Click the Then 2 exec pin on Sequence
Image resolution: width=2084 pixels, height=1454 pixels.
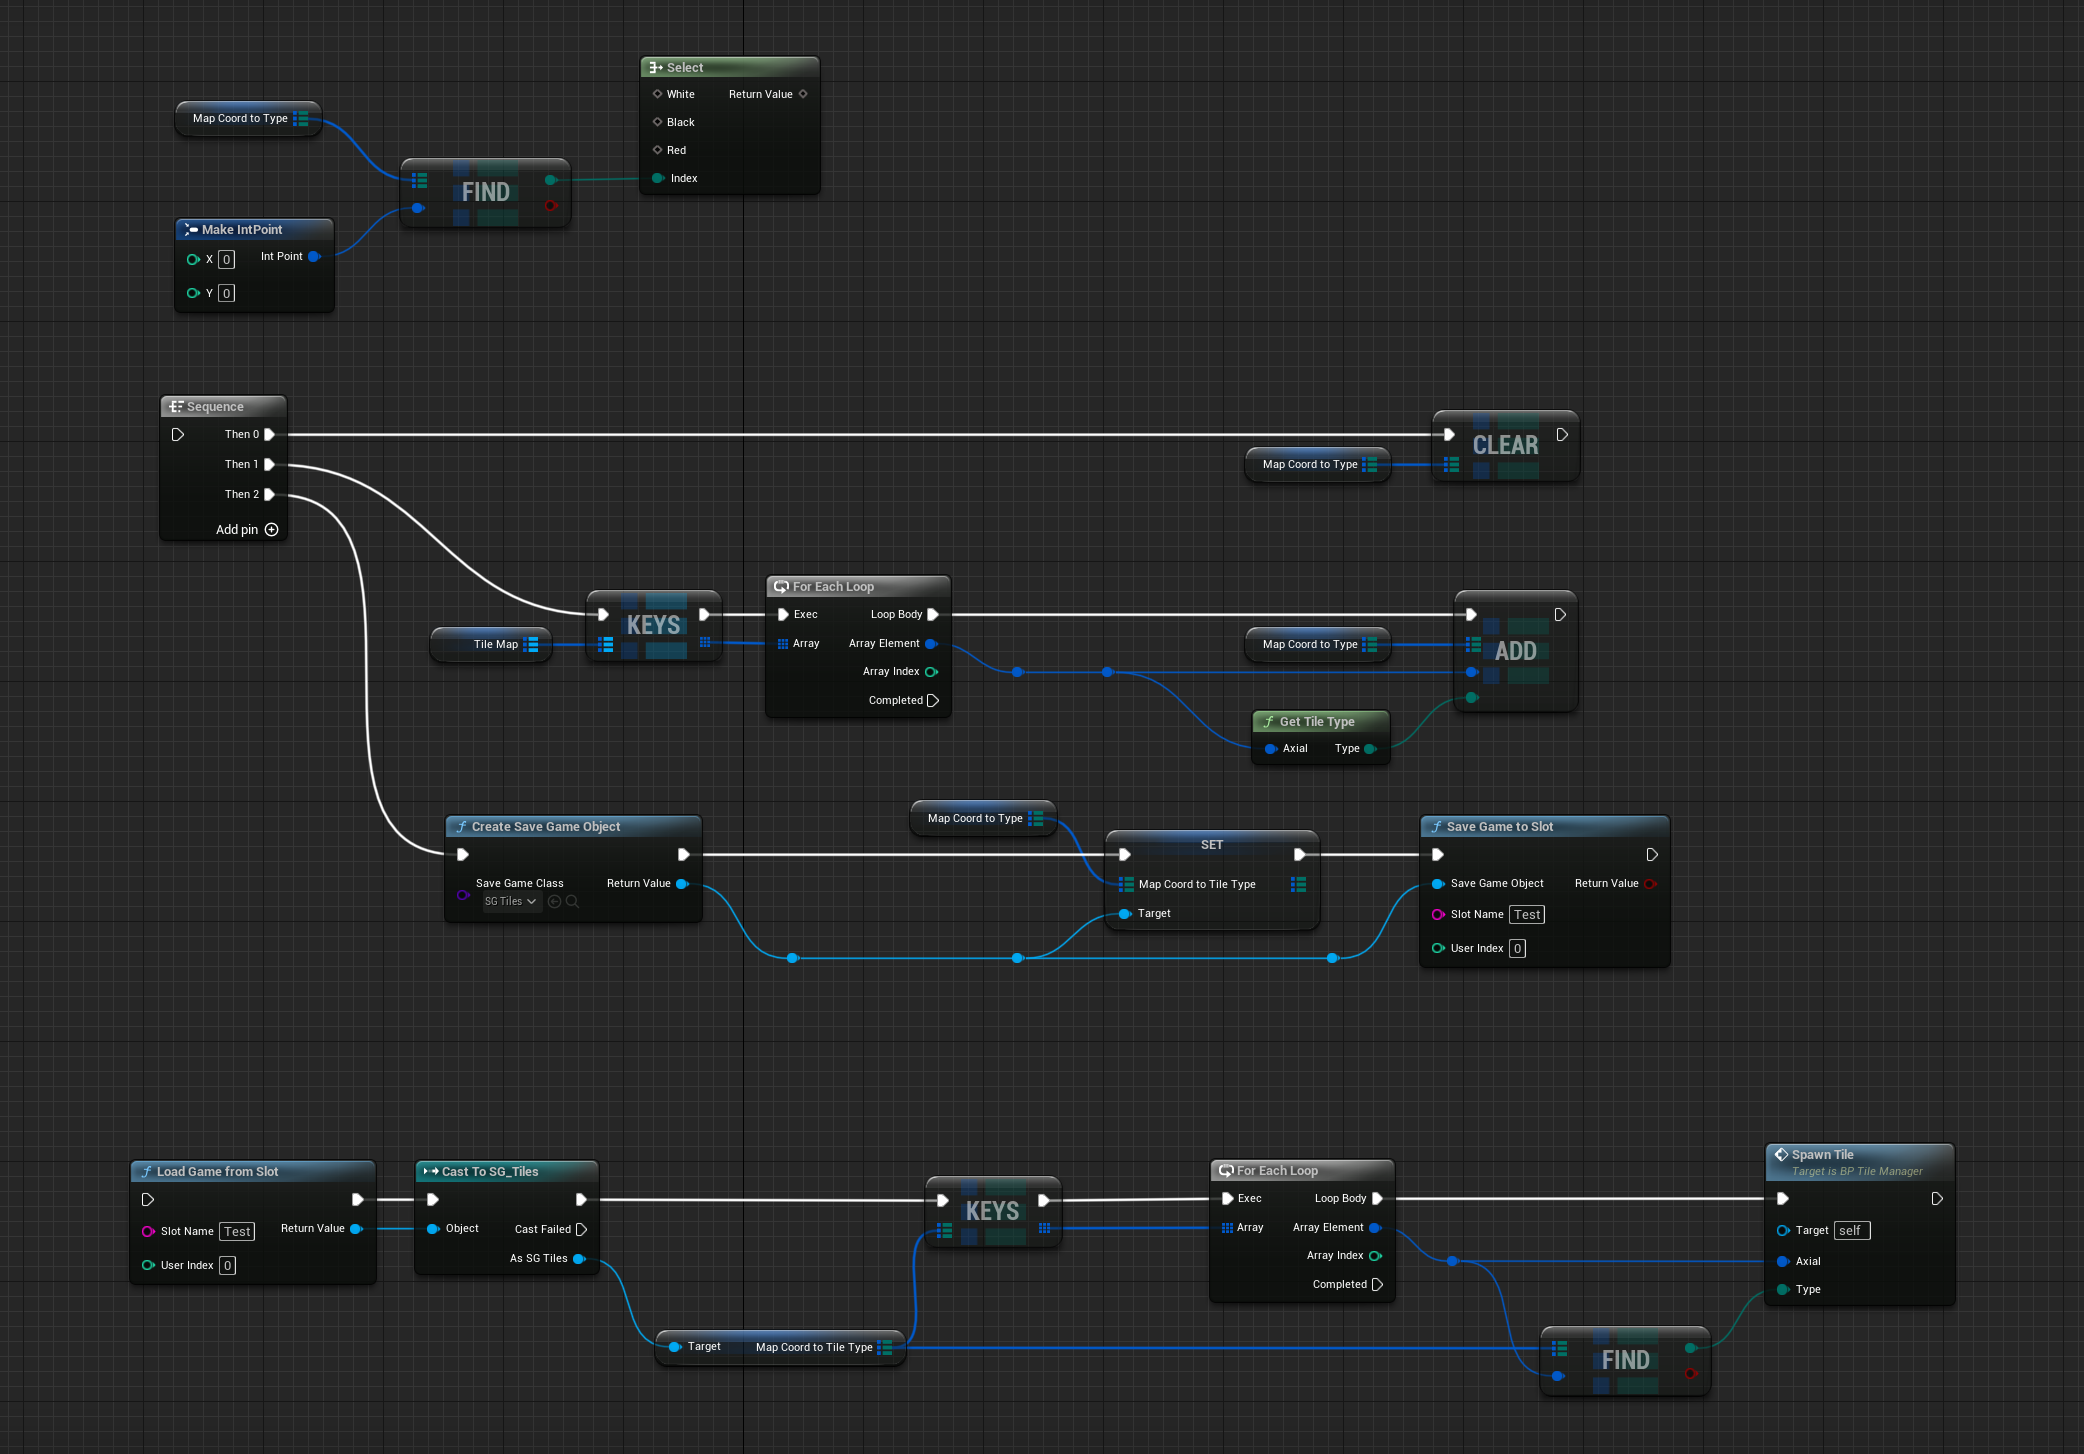269,494
